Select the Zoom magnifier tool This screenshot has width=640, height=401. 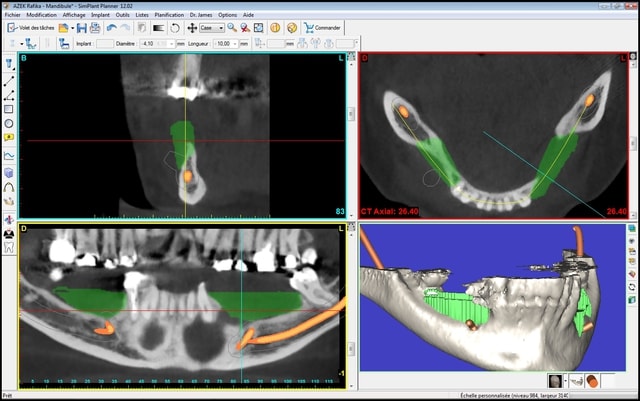232,28
